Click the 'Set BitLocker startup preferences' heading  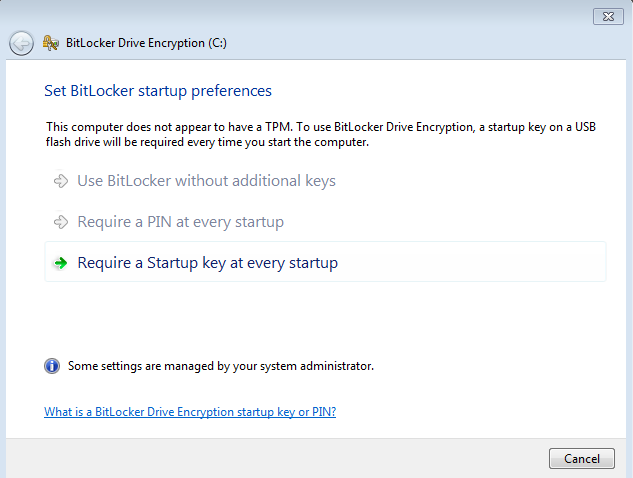[158, 91]
